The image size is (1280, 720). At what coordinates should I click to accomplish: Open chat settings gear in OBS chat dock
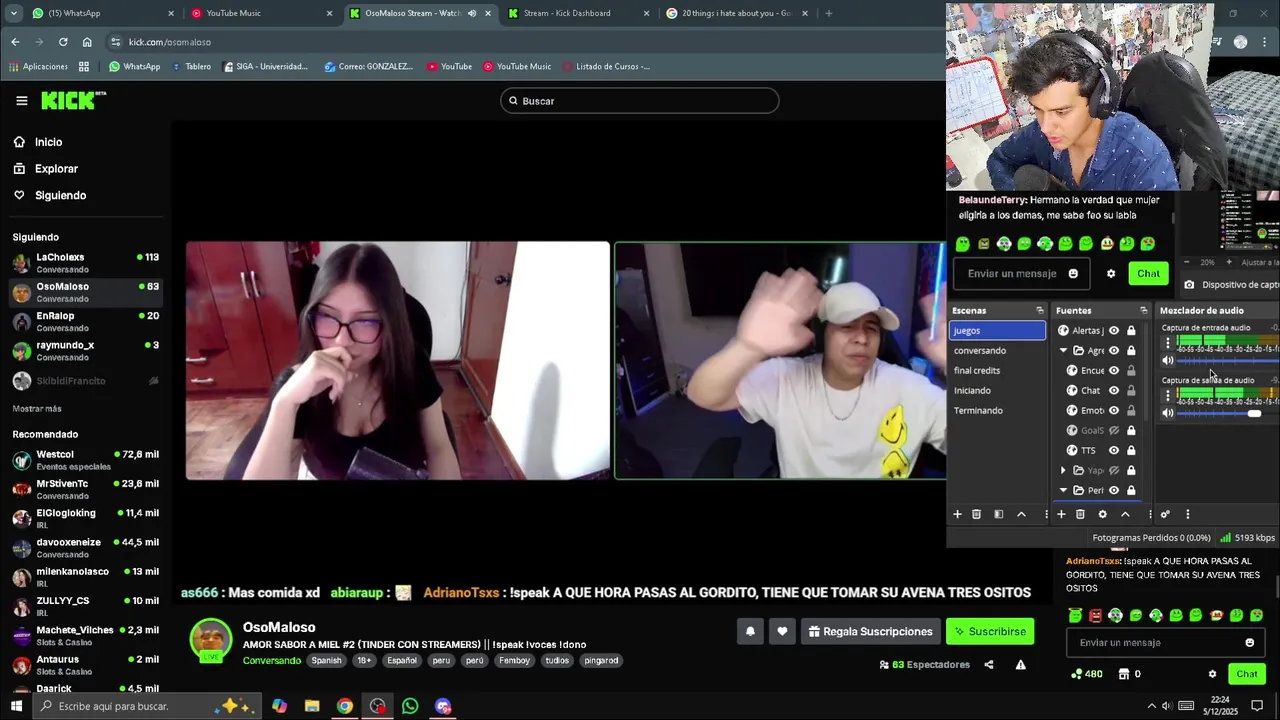[1110, 273]
